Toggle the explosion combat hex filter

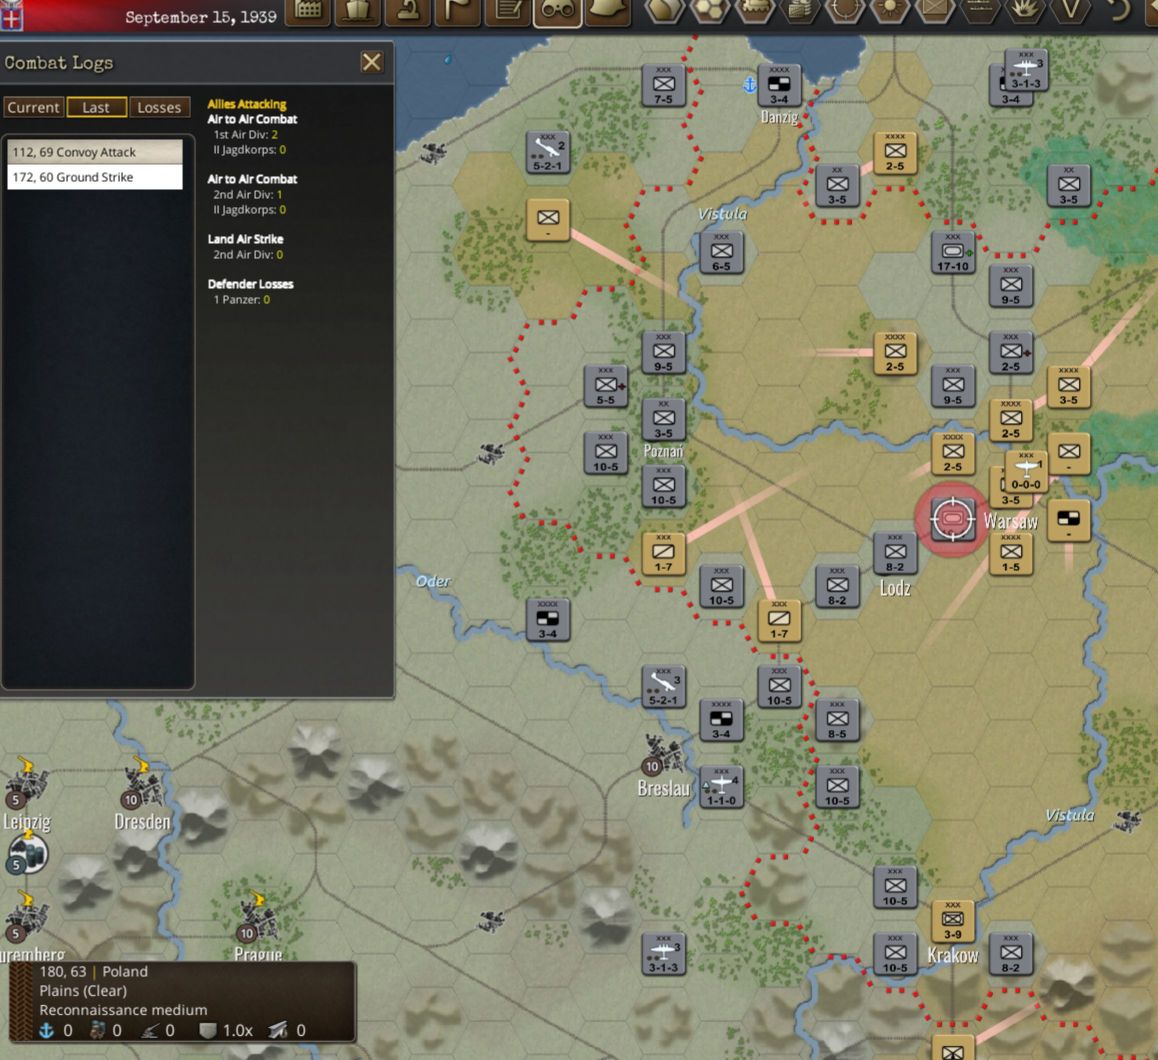pos(1025,10)
